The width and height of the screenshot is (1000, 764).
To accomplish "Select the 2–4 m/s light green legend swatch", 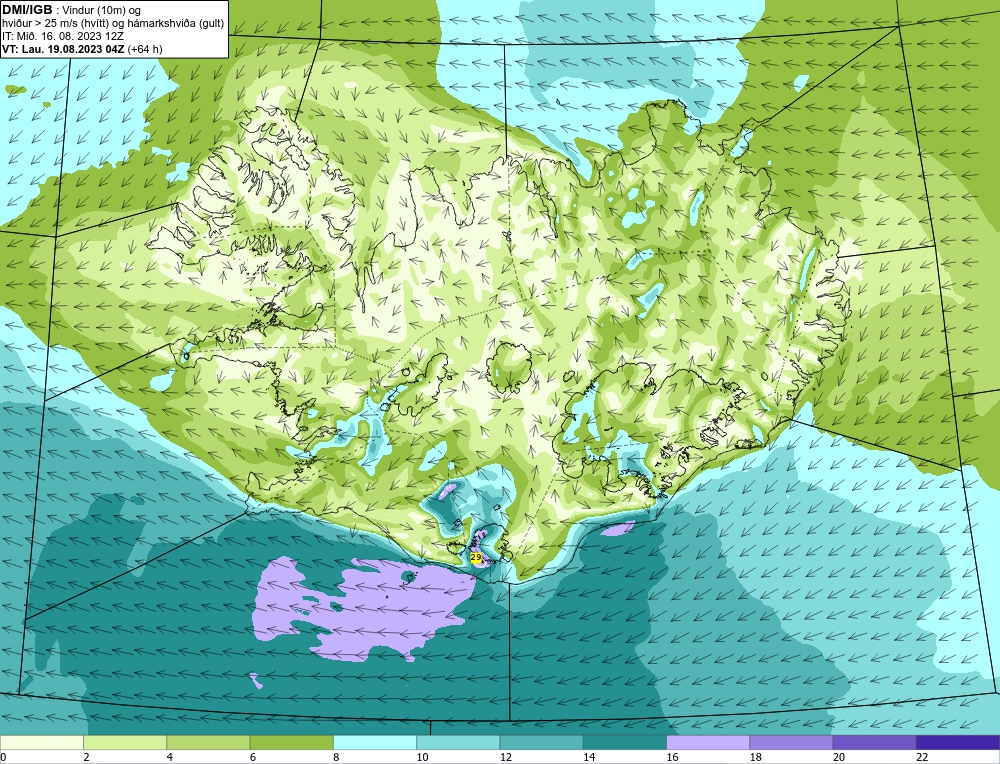I will 125,742.
